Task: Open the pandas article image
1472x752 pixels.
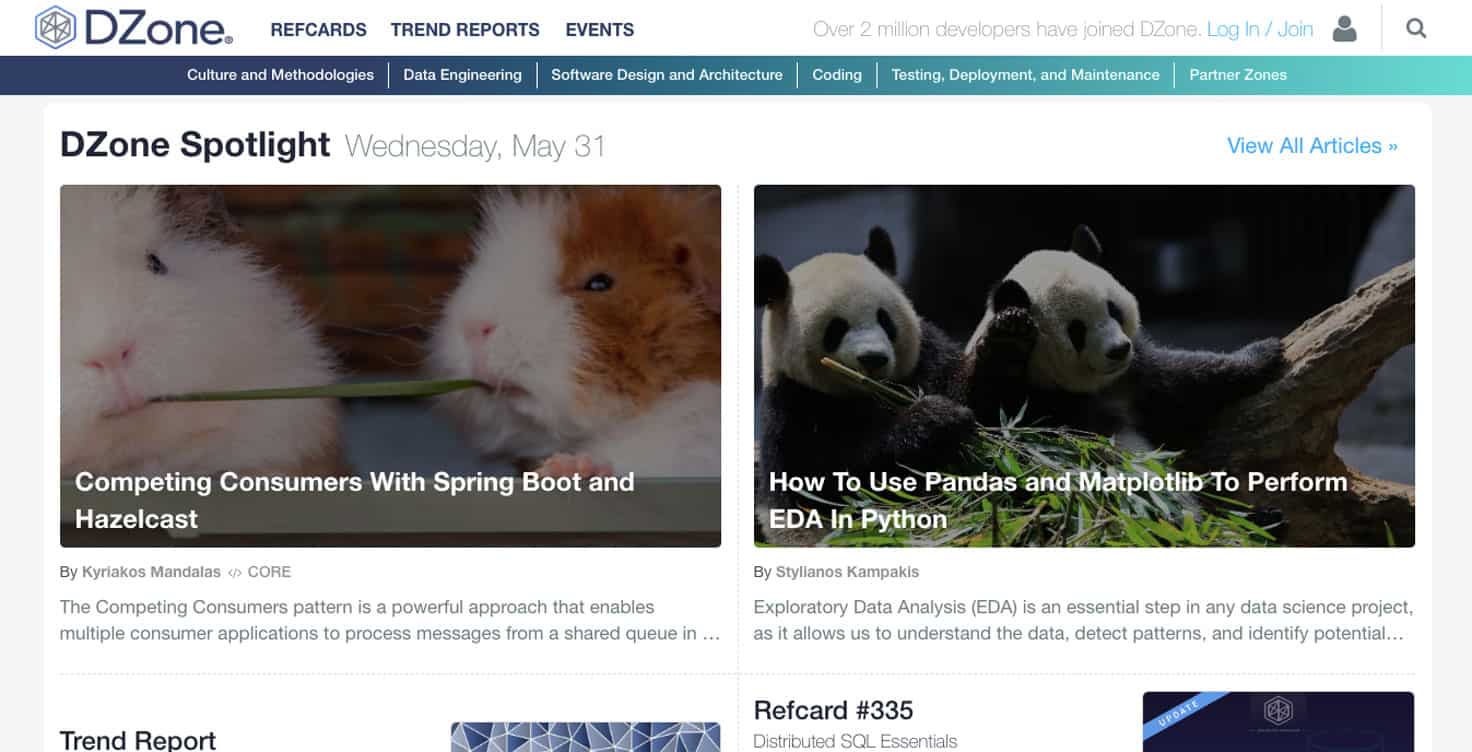Action: 1084,366
